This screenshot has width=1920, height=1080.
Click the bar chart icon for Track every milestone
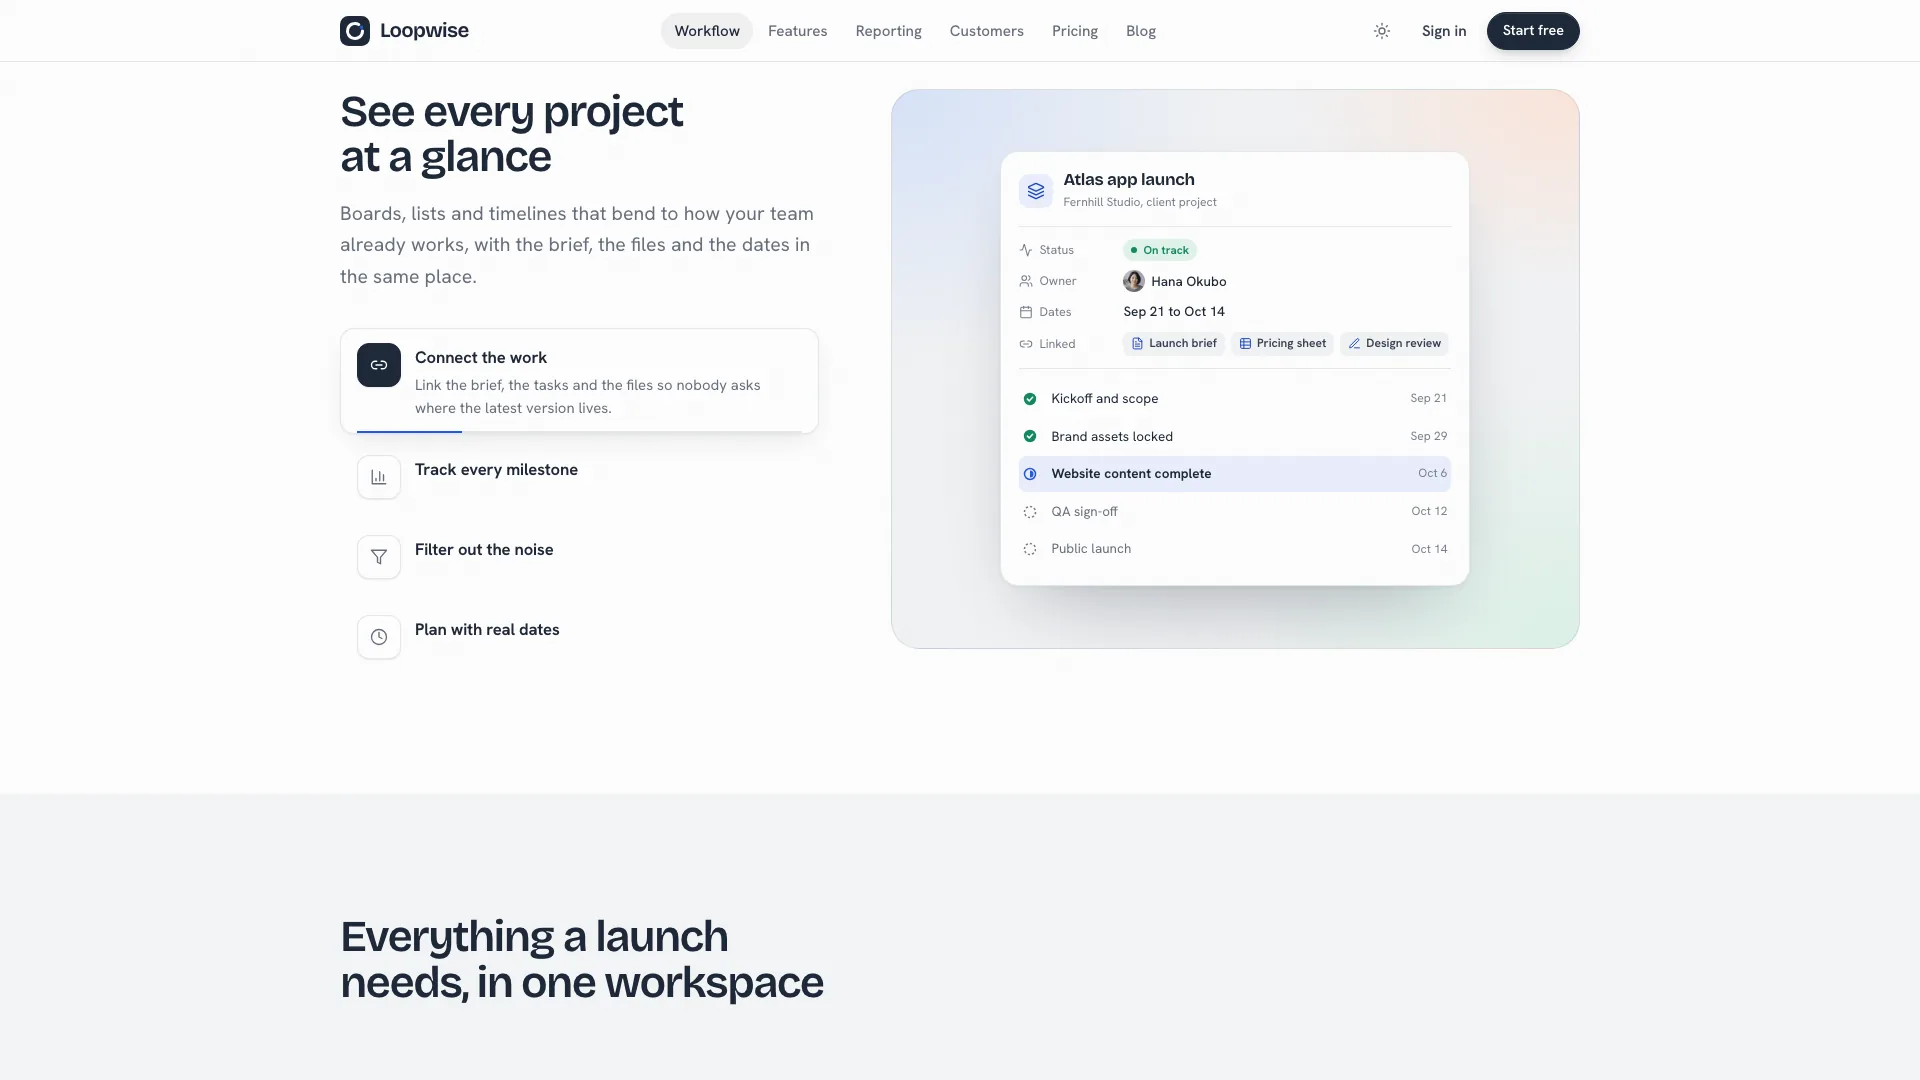click(379, 477)
